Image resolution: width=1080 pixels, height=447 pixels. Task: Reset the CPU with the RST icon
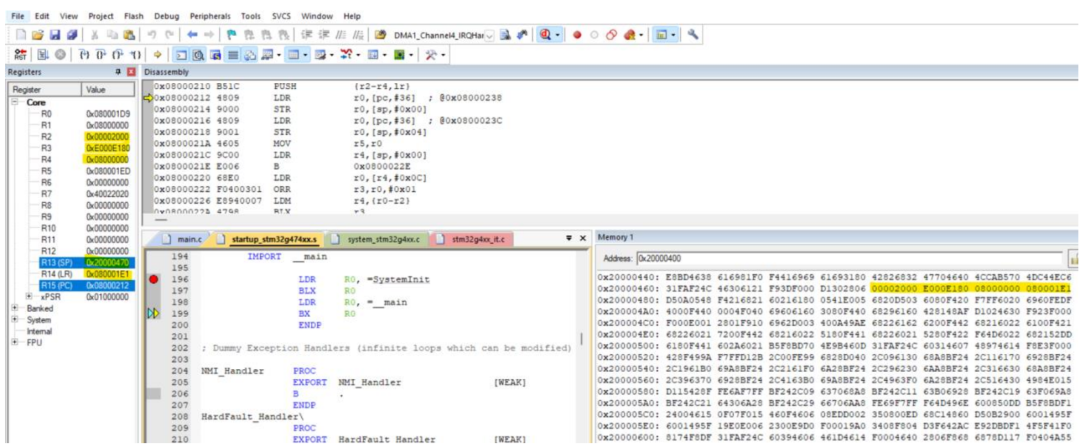[21, 54]
